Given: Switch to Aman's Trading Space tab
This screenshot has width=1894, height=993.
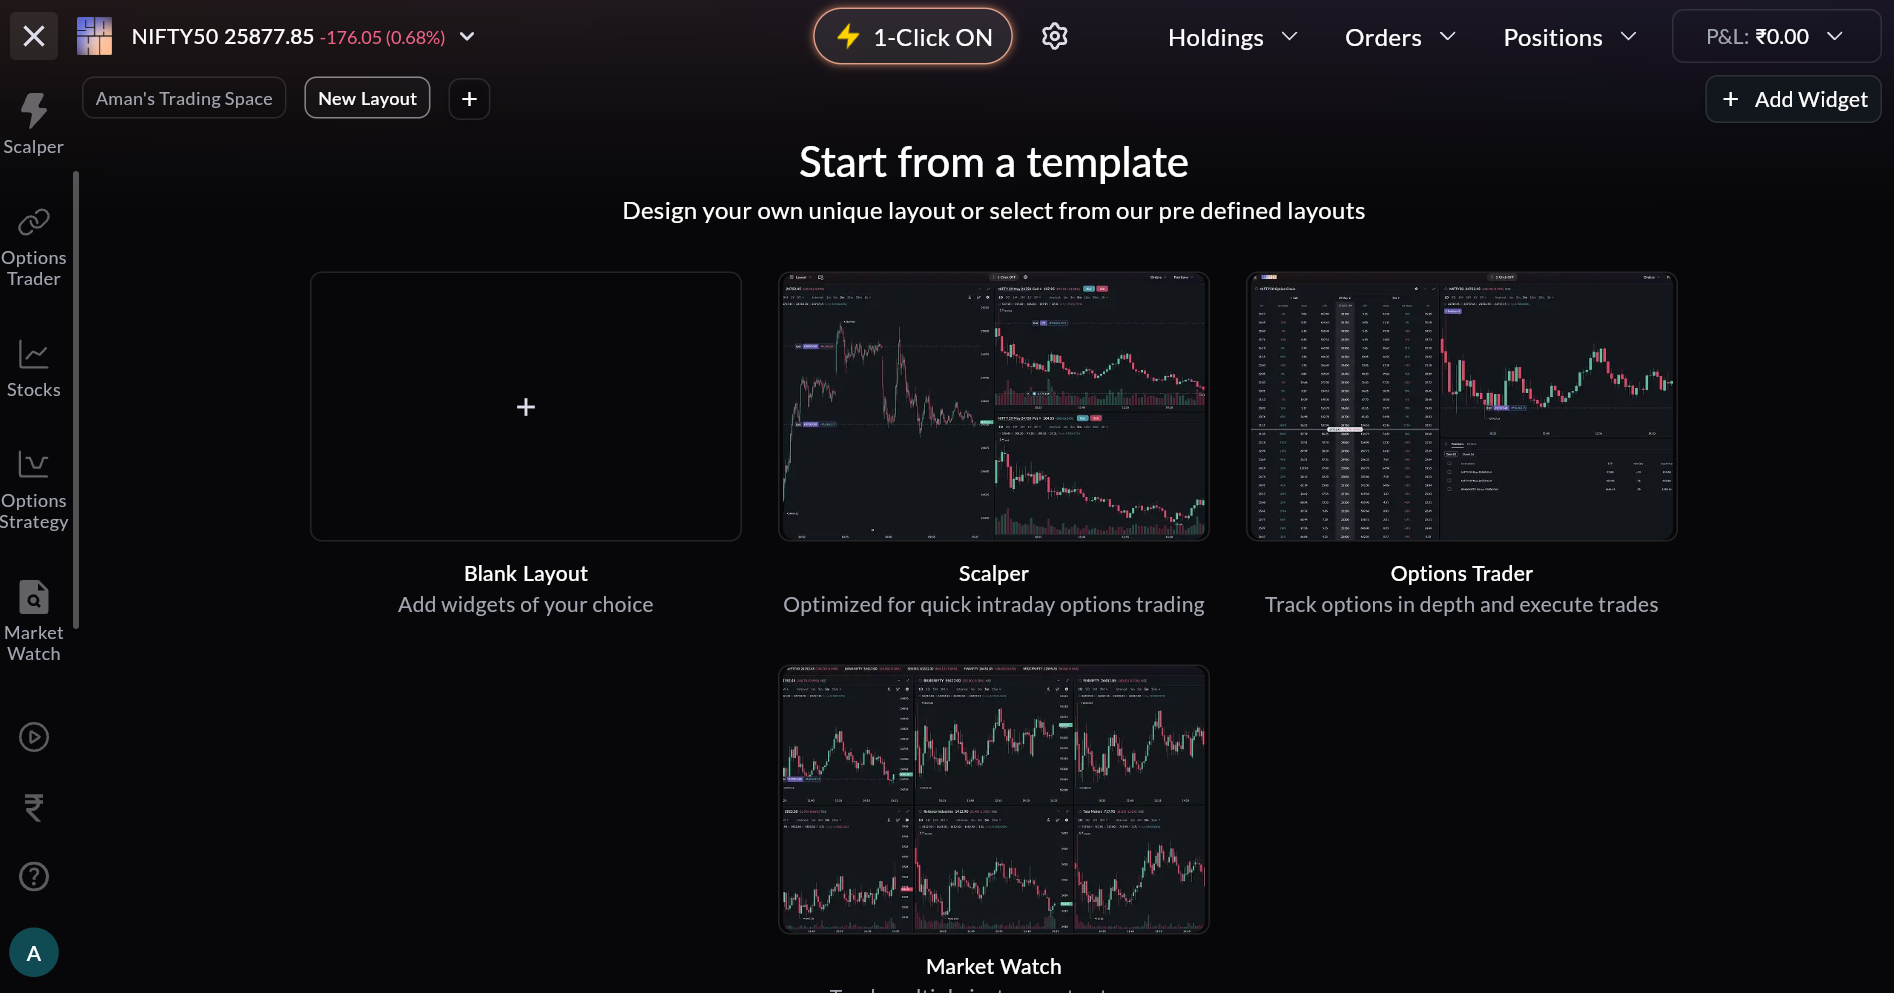Looking at the screenshot, I should (184, 98).
